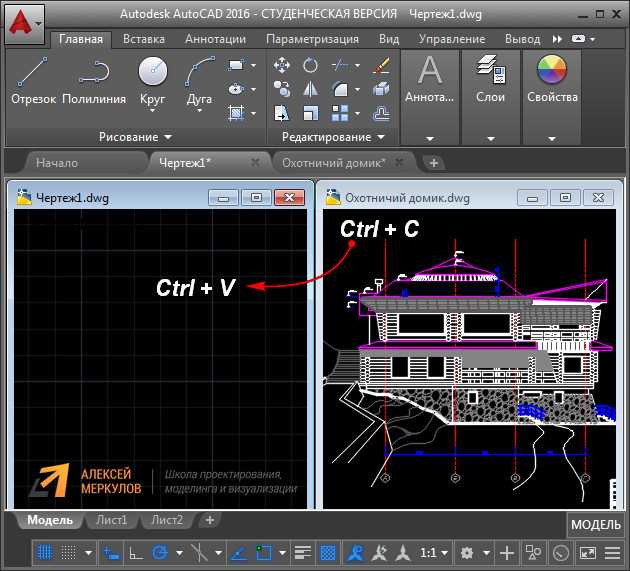
Task: Expand the Редактирование panel dropdown
Action: click(x=333, y=137)
